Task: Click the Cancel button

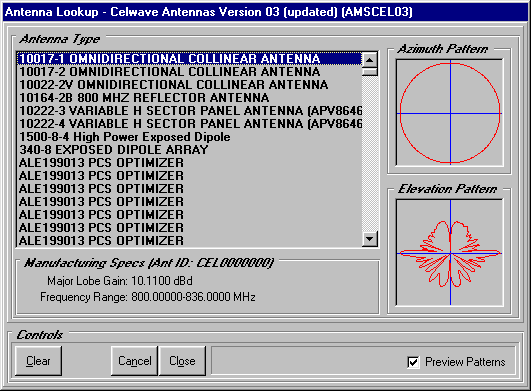Action: click(x=134, y=361)
